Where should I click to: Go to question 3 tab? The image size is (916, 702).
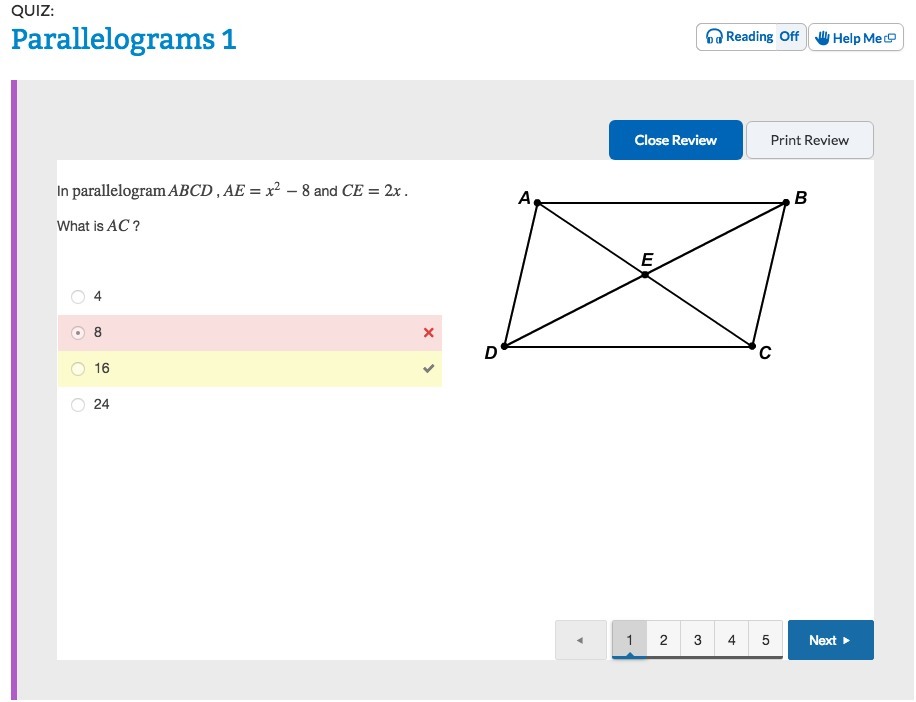[x=698, y=640]
